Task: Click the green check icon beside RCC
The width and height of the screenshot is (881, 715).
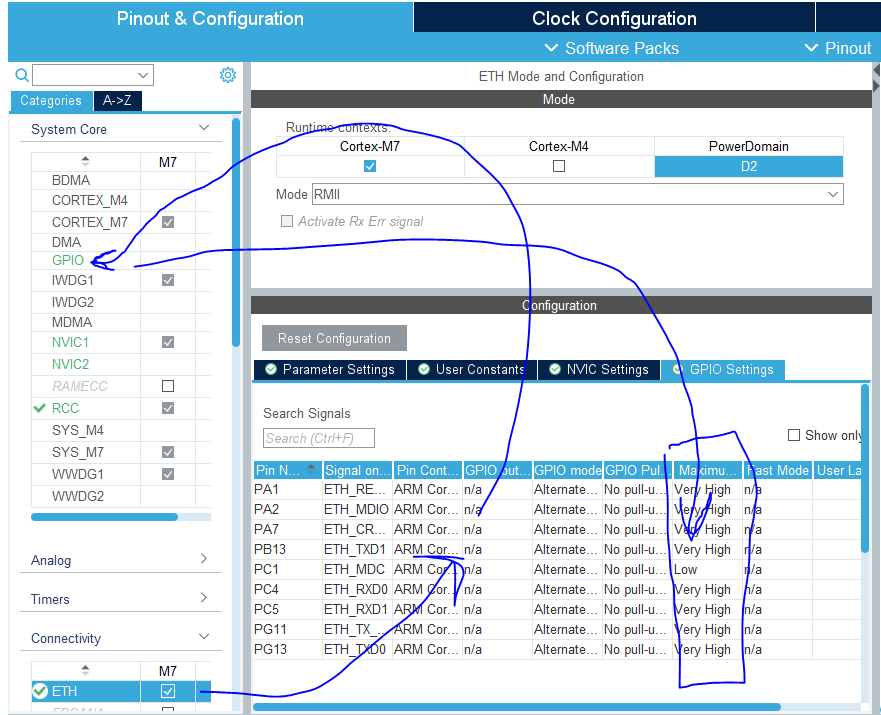Action: pyautogui.click(x=39, y=408)
